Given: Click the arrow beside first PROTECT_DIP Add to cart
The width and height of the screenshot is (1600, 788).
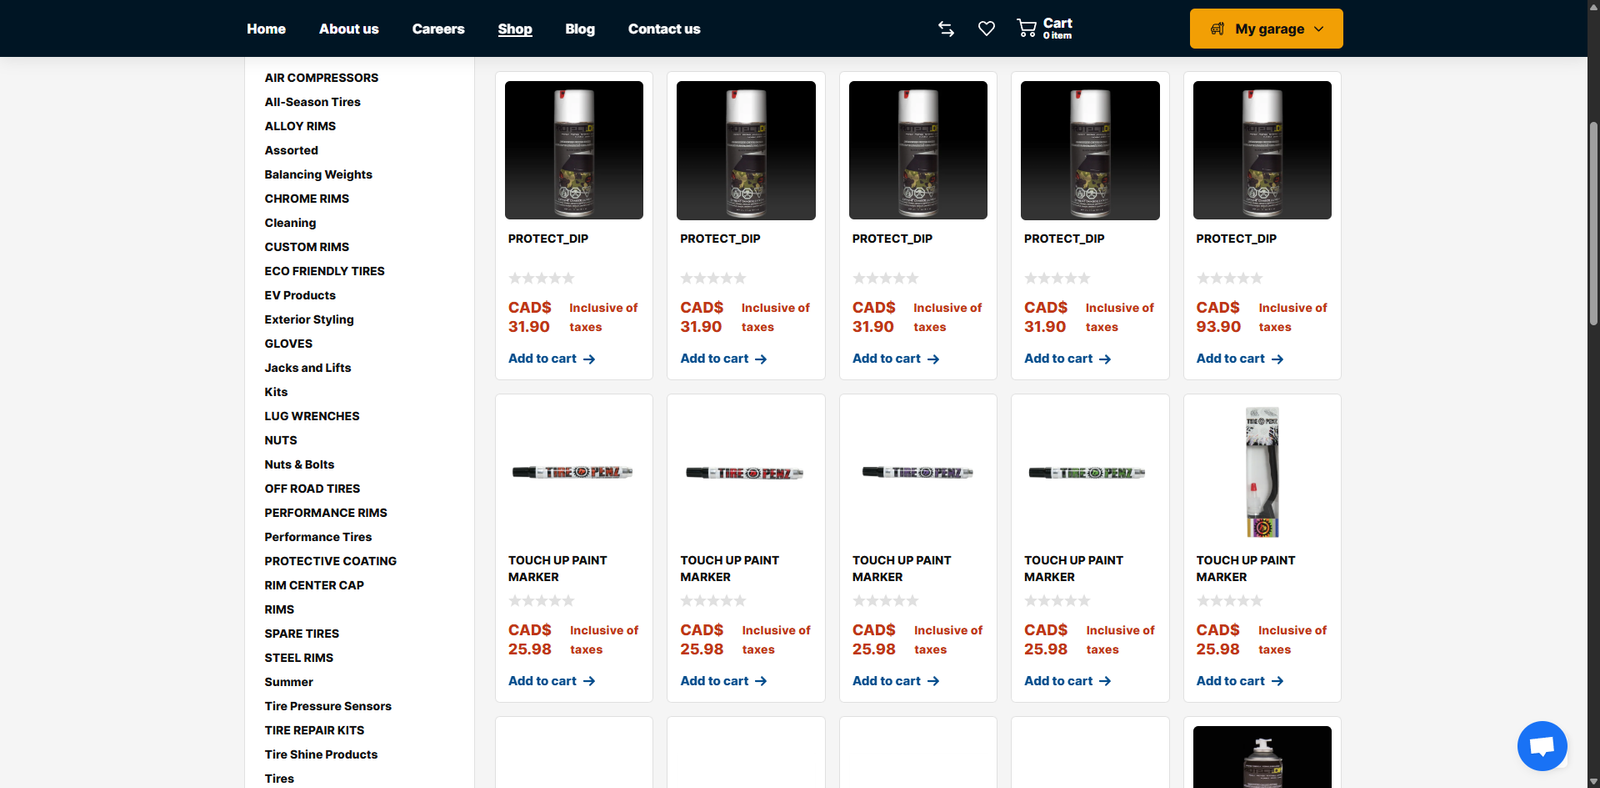Looking at the screenshot, I should (x=589, y=359).
